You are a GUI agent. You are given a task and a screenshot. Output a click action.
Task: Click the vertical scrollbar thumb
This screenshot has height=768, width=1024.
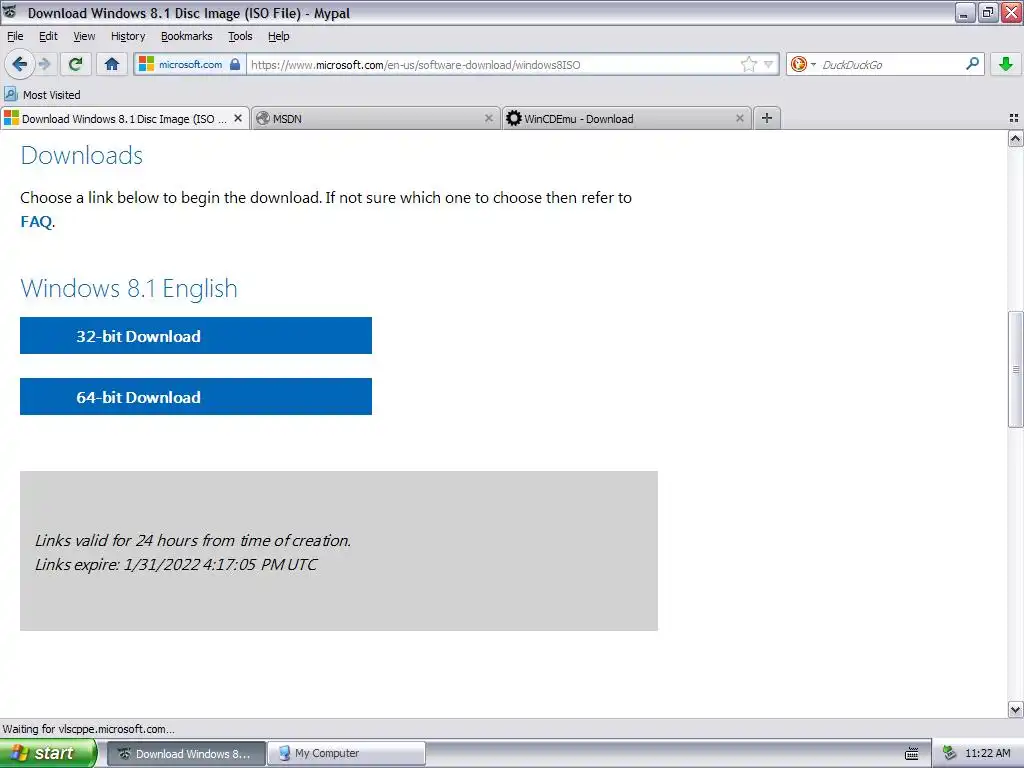(x=1015, y=370)
